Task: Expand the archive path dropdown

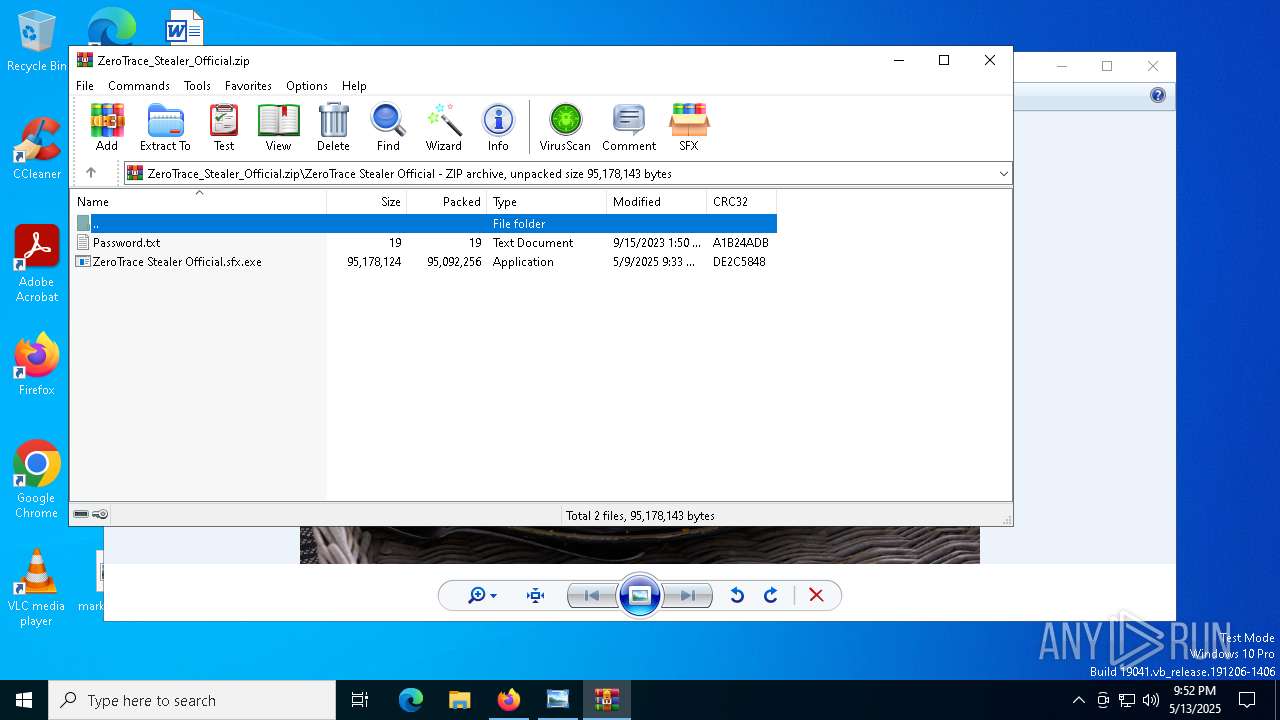Action: click(1003, 174)
